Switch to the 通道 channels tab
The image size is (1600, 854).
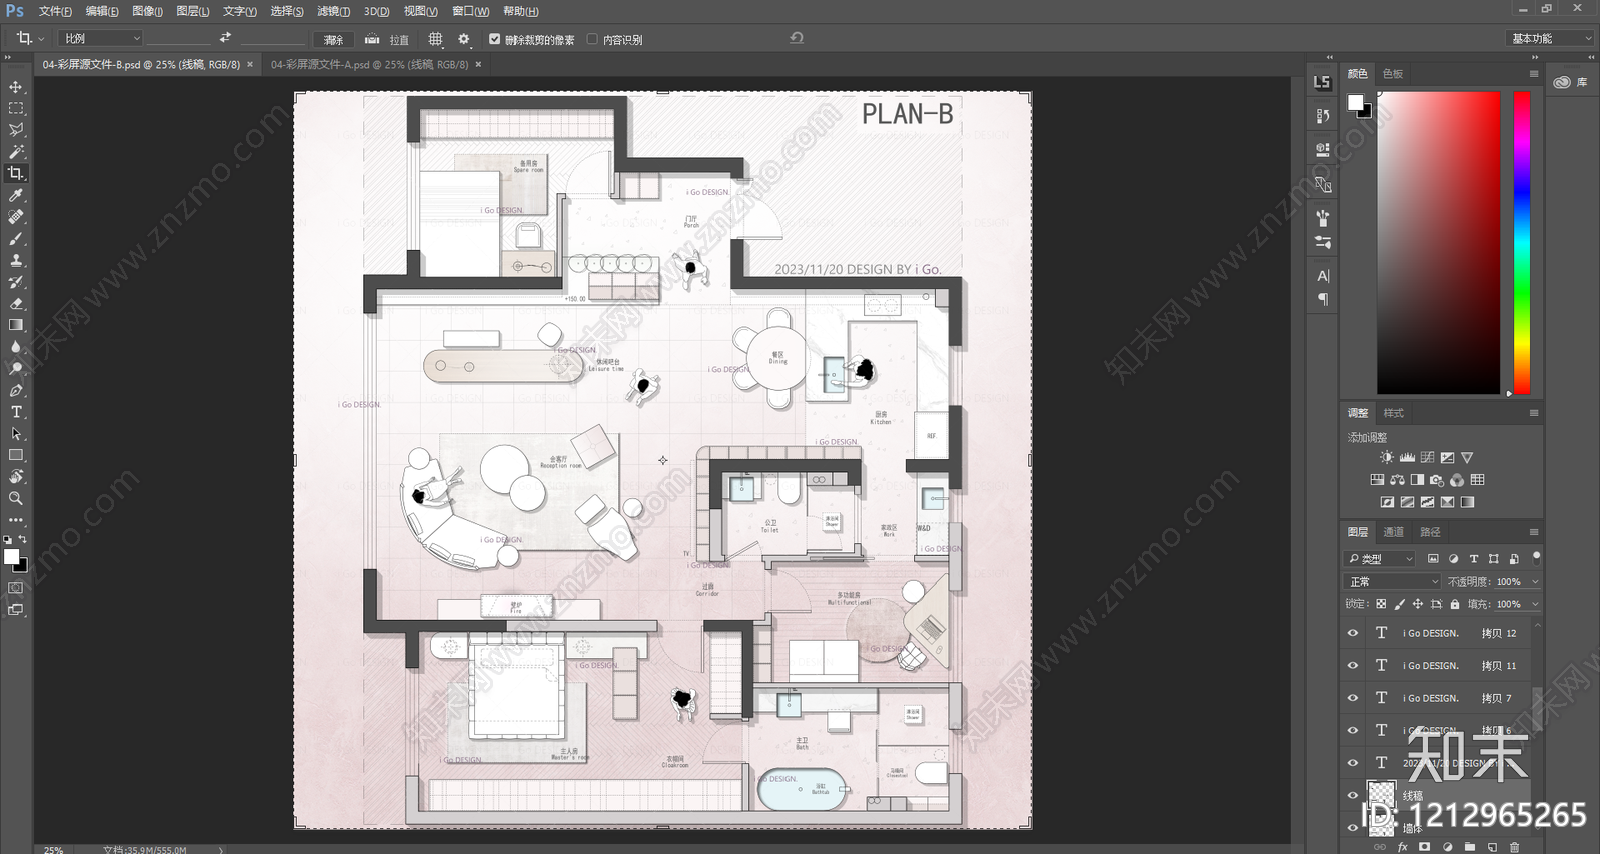[x=1394, y=532]
